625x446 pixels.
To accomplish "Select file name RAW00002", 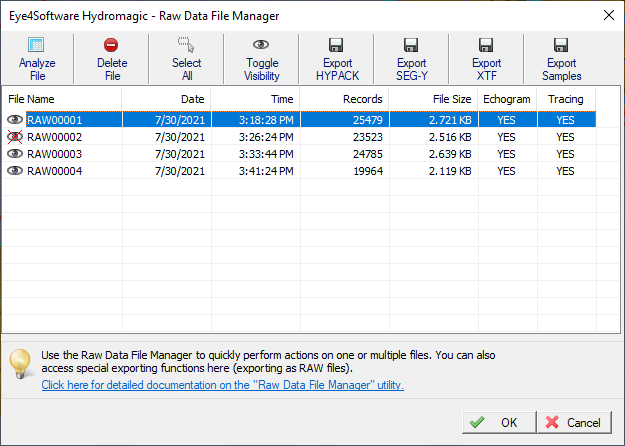I will click(55, 137).
